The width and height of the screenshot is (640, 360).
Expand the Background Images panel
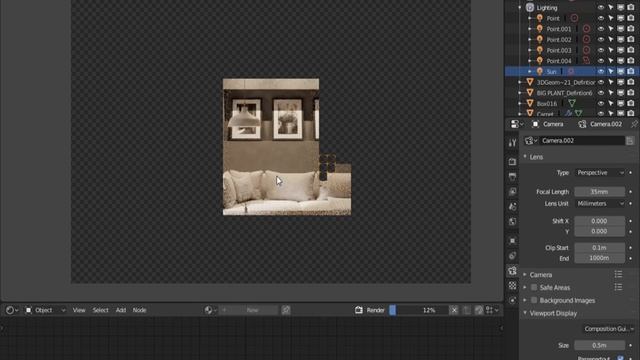coord(525,300)
